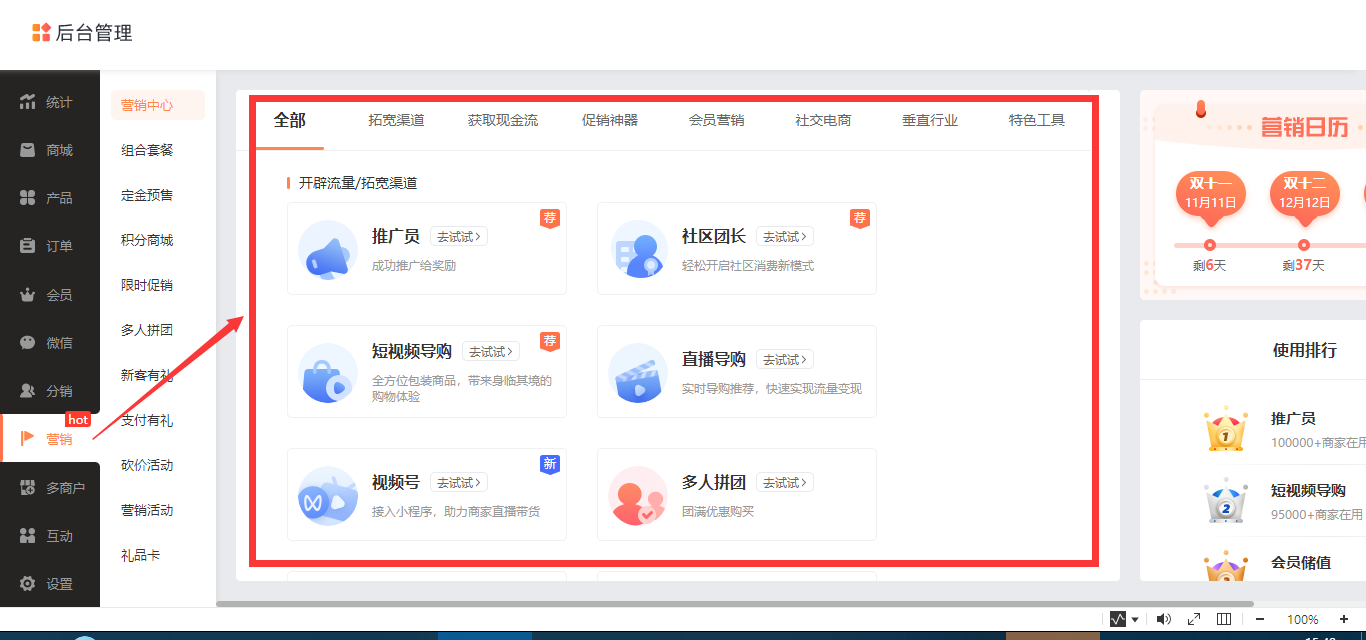Switch to the 特色工具 tab
This screenshot has width=1366, height=640.
coord(1037,120)
